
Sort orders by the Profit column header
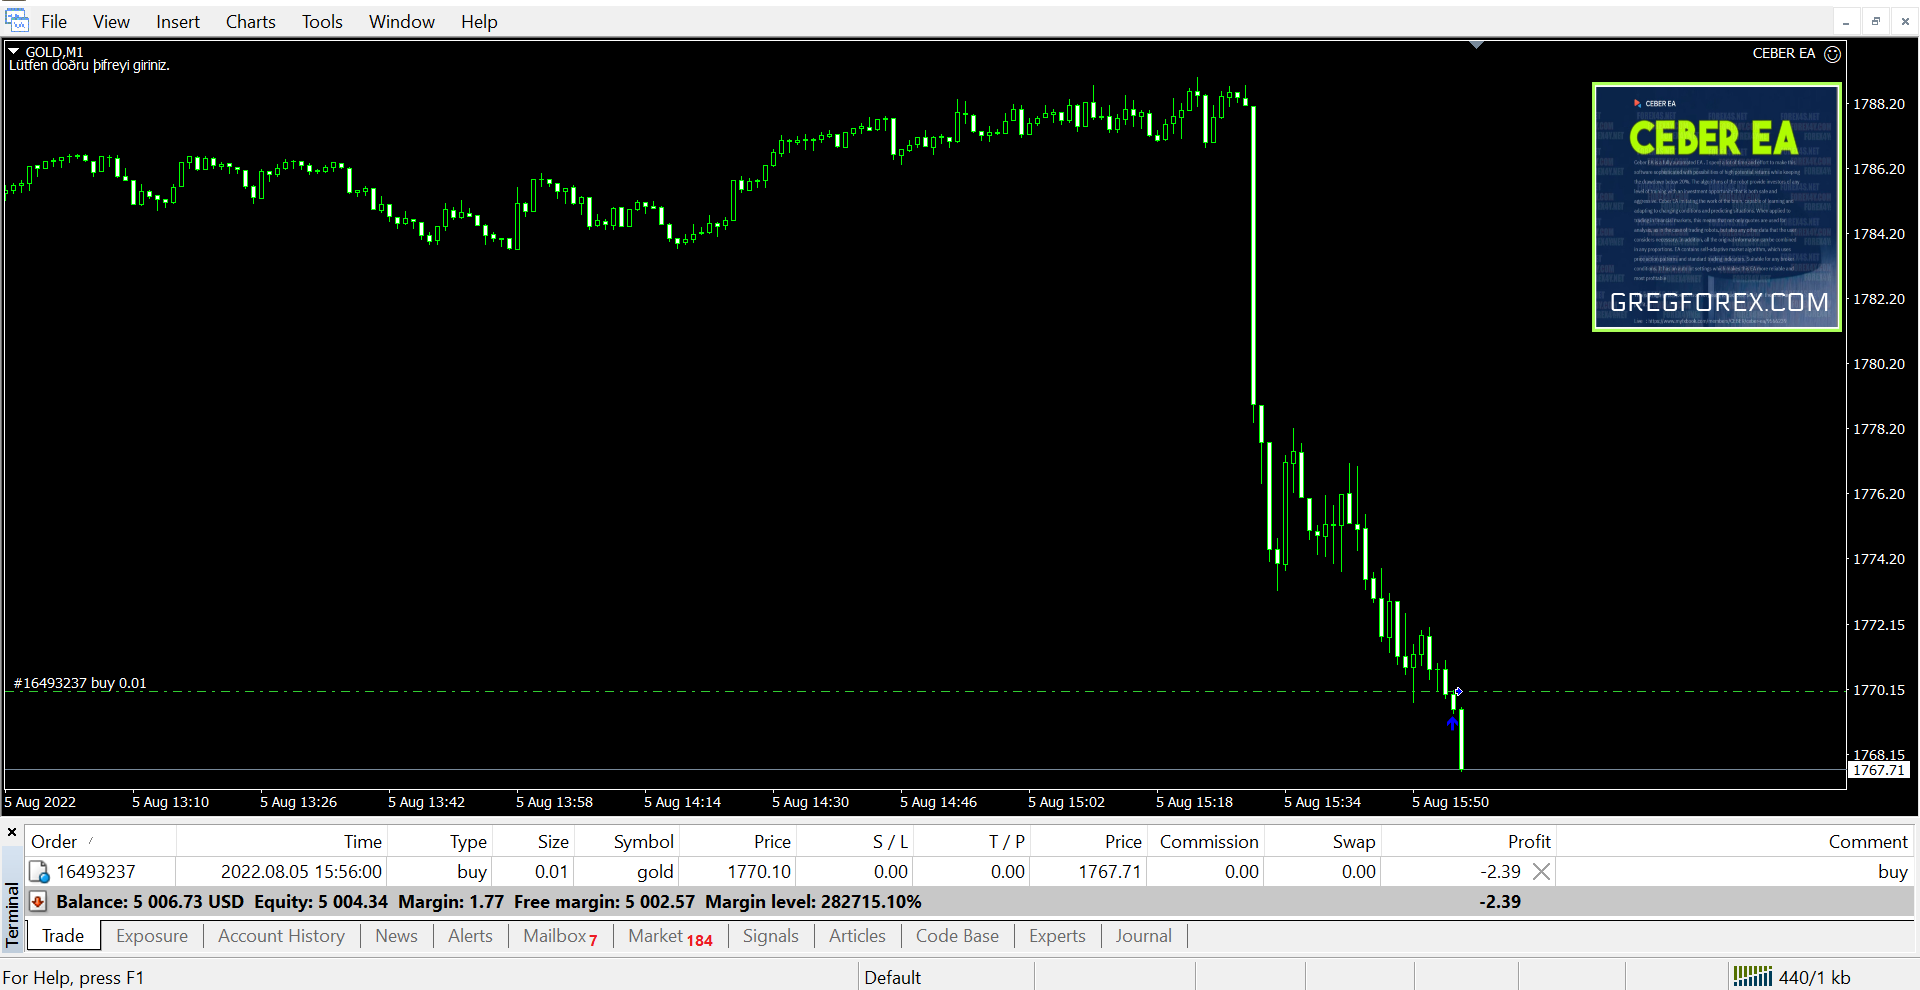[x=1528, y=842]
